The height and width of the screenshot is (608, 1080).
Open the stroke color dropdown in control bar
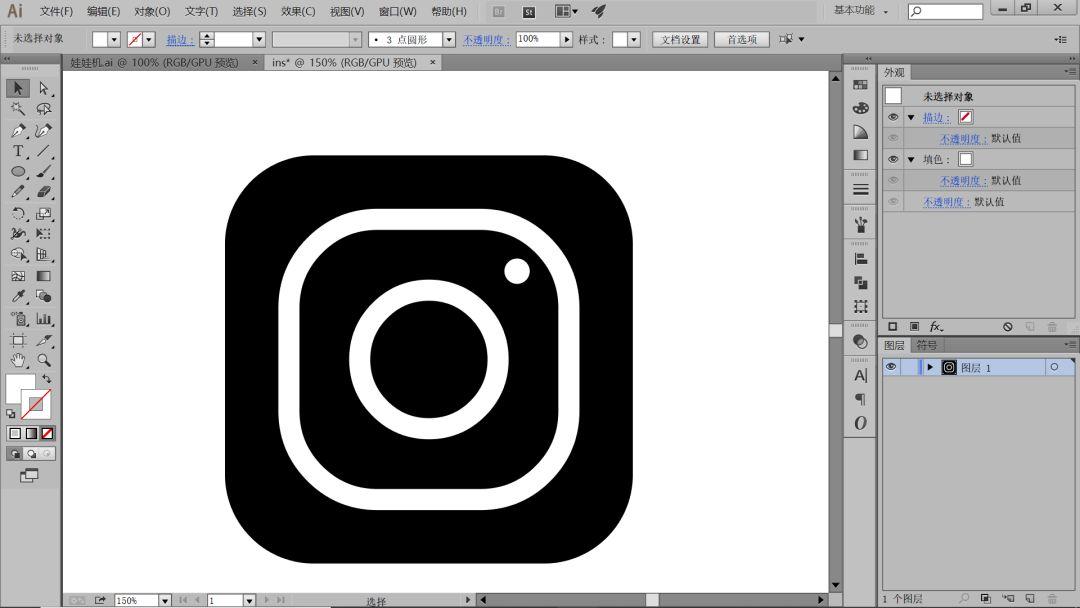click(x=149, y=39)
